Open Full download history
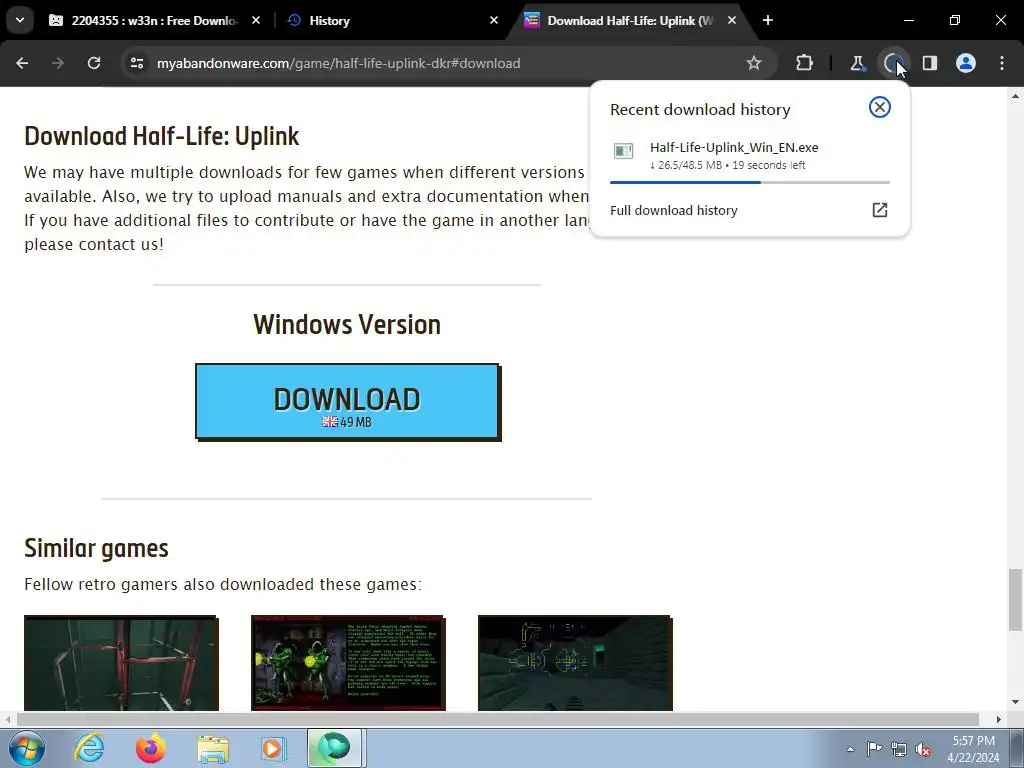The height and width of the screenshot is (768, 1024). click(x=750, y=210)
